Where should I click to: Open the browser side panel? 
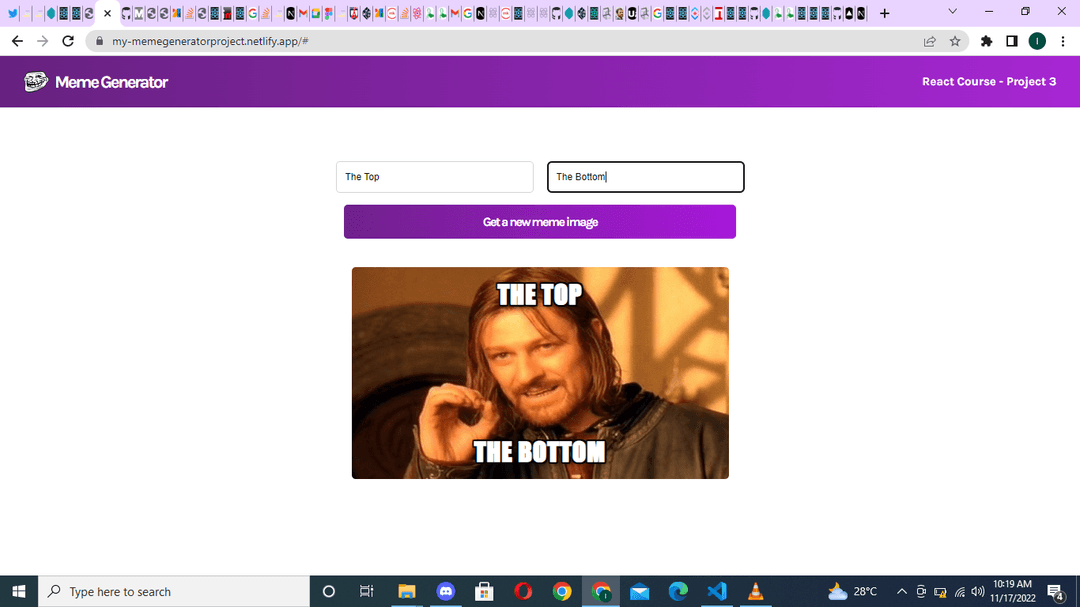coord(1012,41)
